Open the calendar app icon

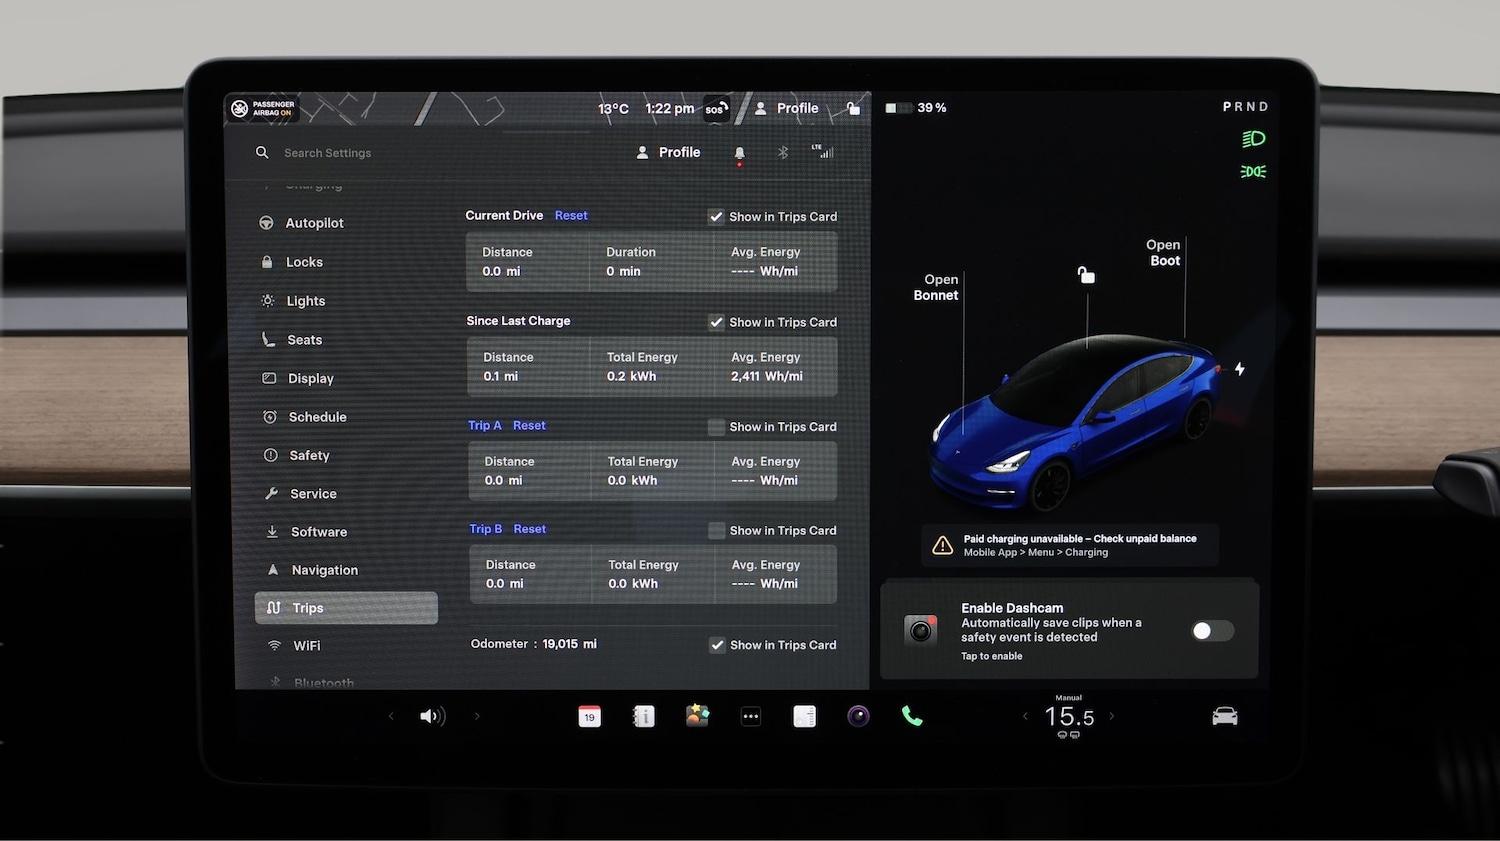[589, 716]
